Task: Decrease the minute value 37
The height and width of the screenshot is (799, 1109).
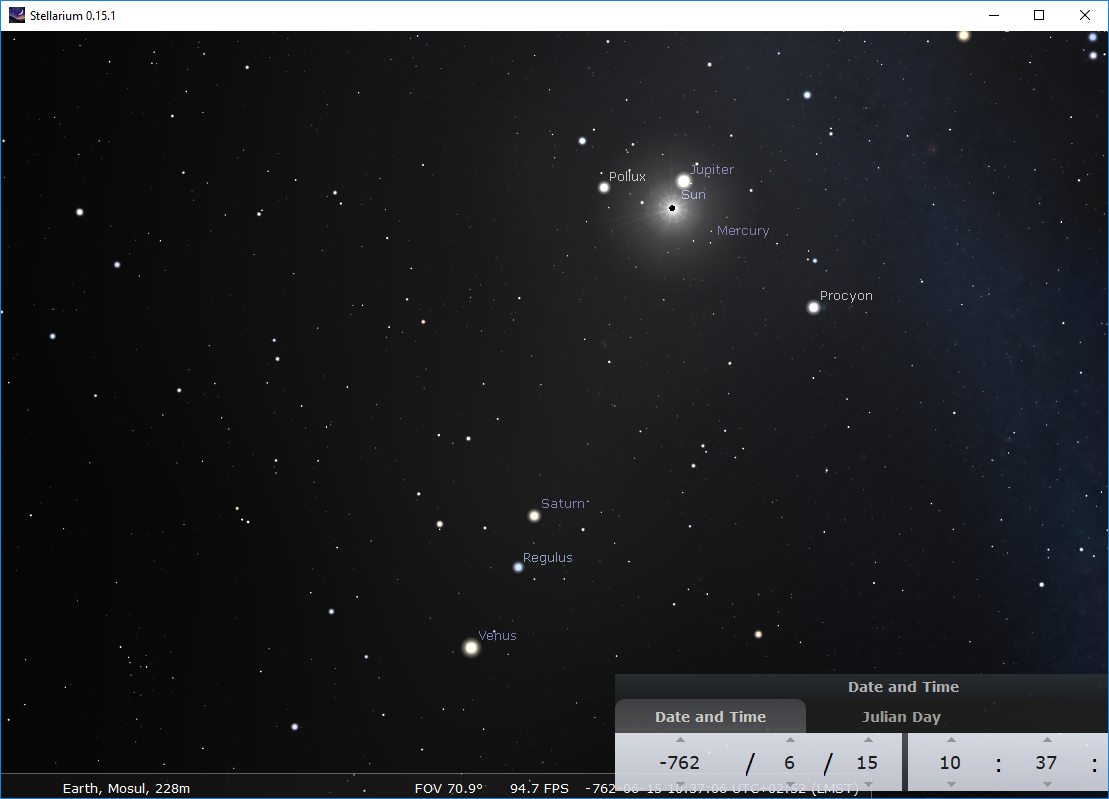Action: coord(1047,784)
